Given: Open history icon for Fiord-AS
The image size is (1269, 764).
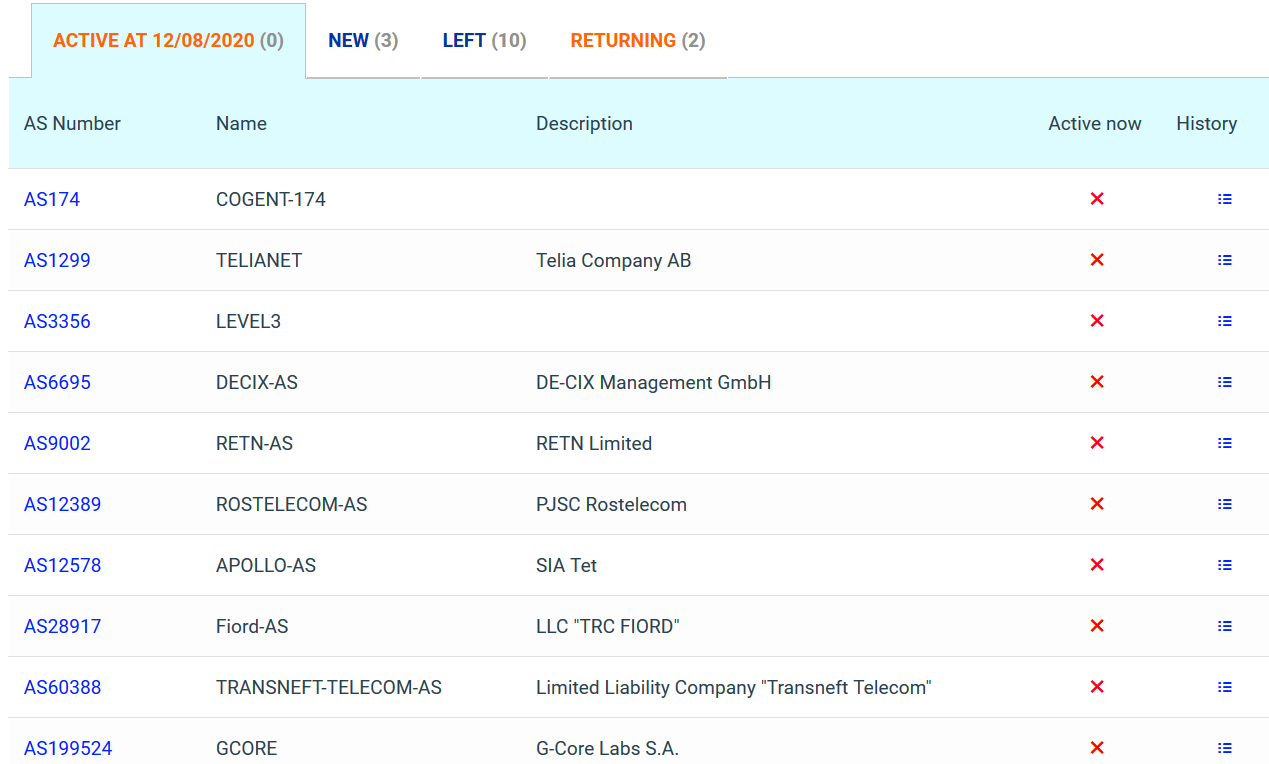Looking at the screenshot, I should click(x=1224, y=626).
